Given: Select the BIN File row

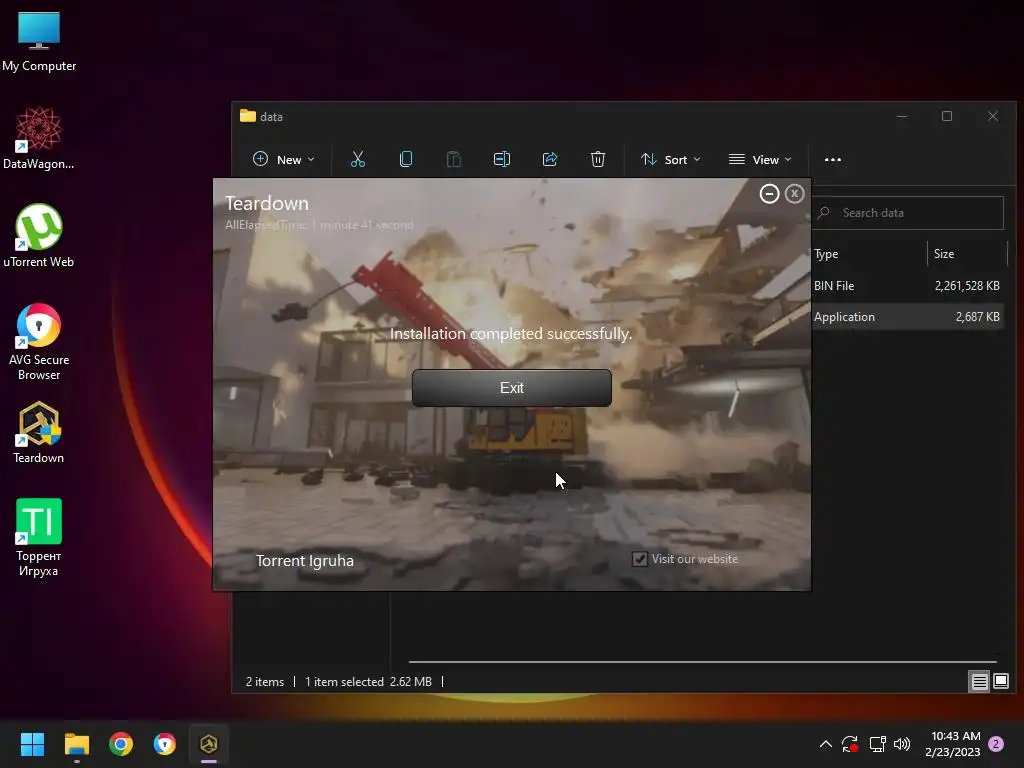Looking at the screenshot, I should point(907,286).
